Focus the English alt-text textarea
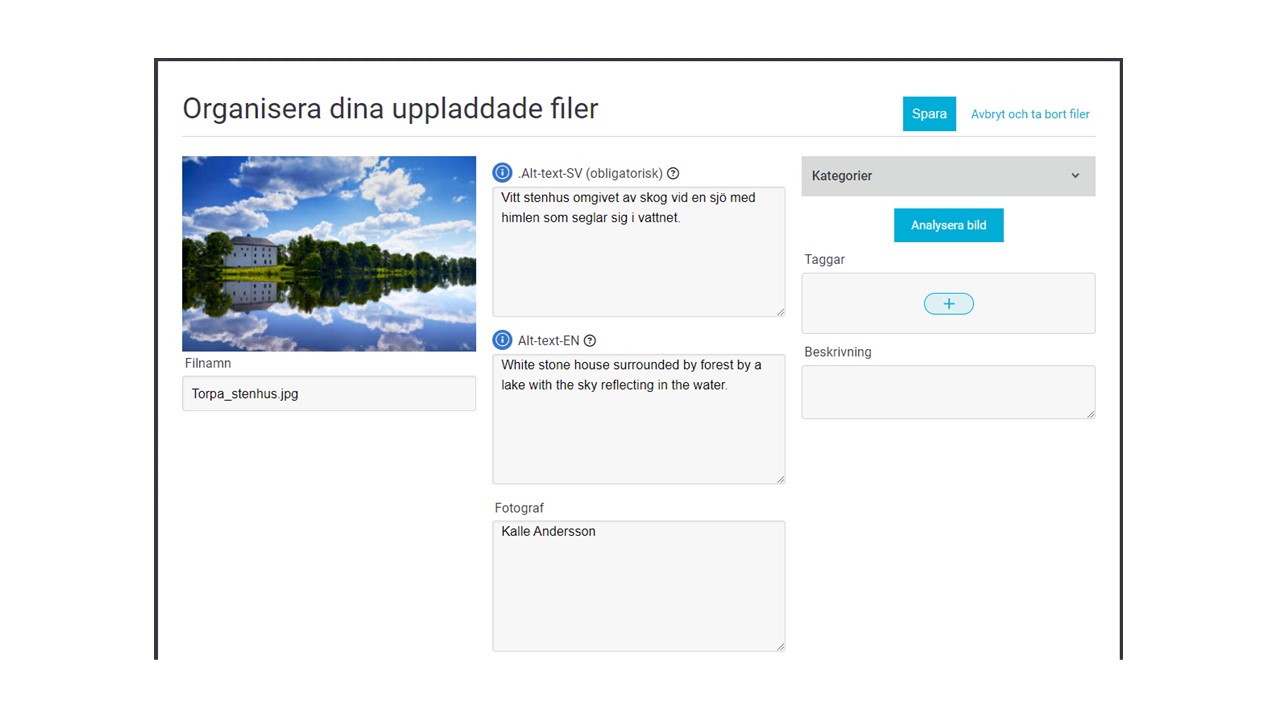The width and height of the screenshot is (1277, 718). (x=638, y=430)
